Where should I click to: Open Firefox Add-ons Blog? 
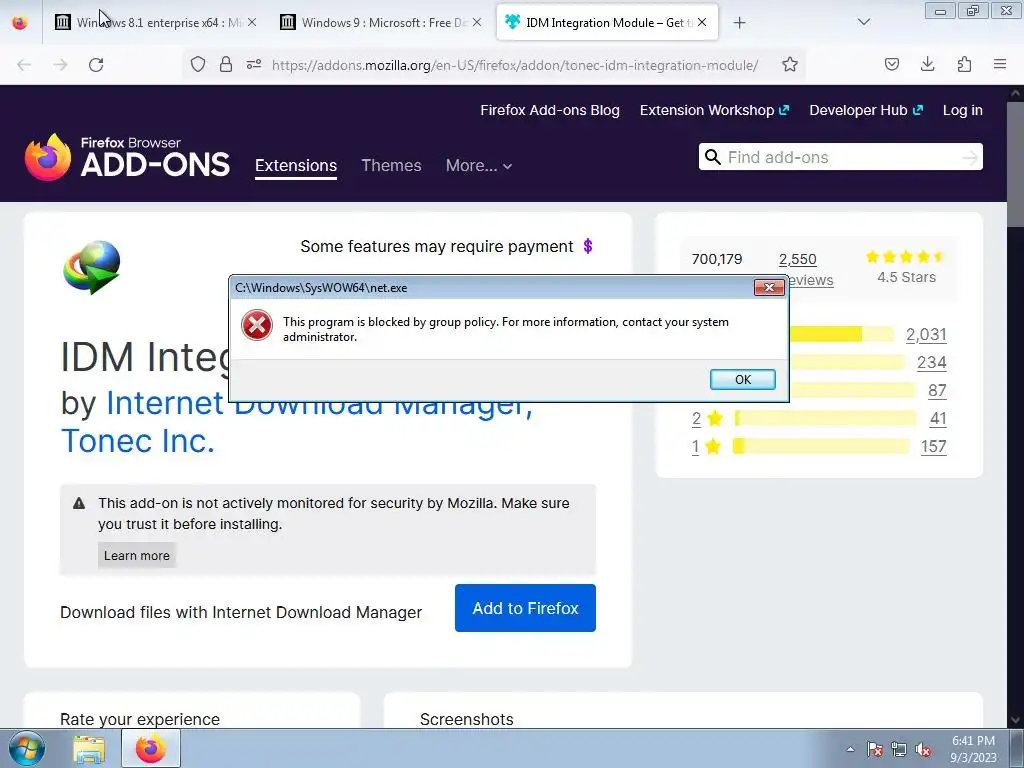coord(550,110)
